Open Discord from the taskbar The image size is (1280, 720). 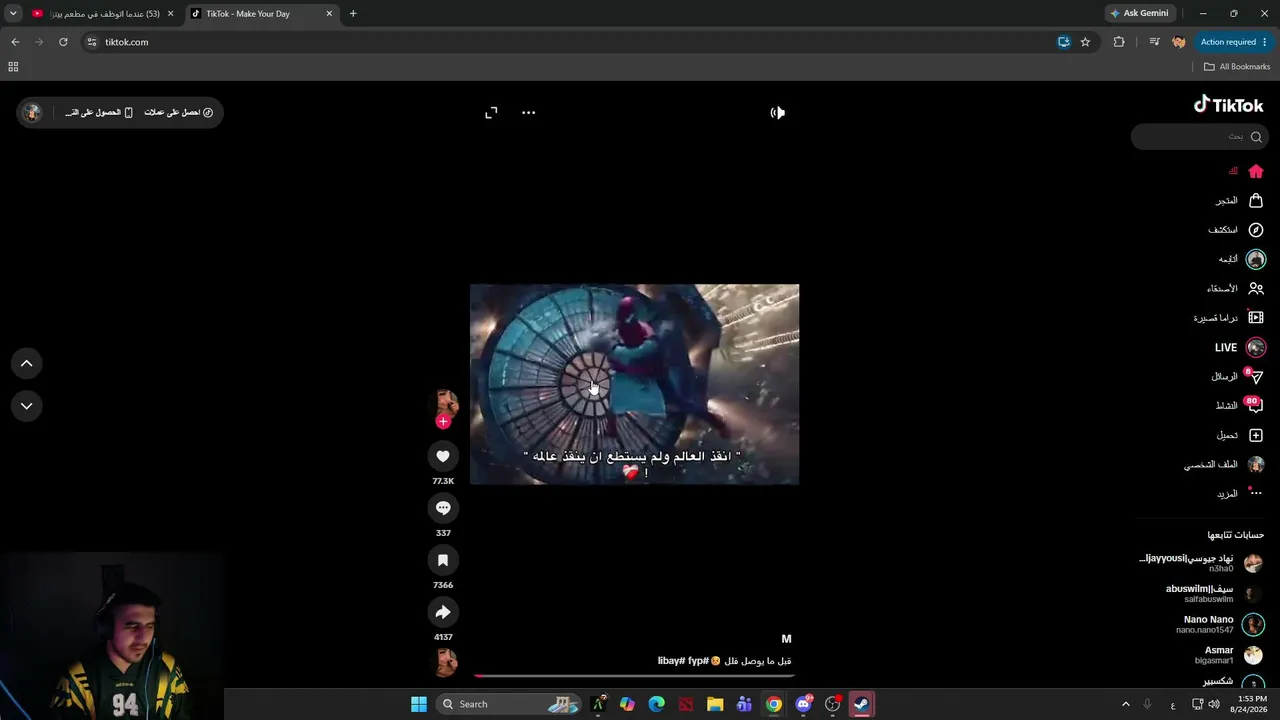coord(803,704)
